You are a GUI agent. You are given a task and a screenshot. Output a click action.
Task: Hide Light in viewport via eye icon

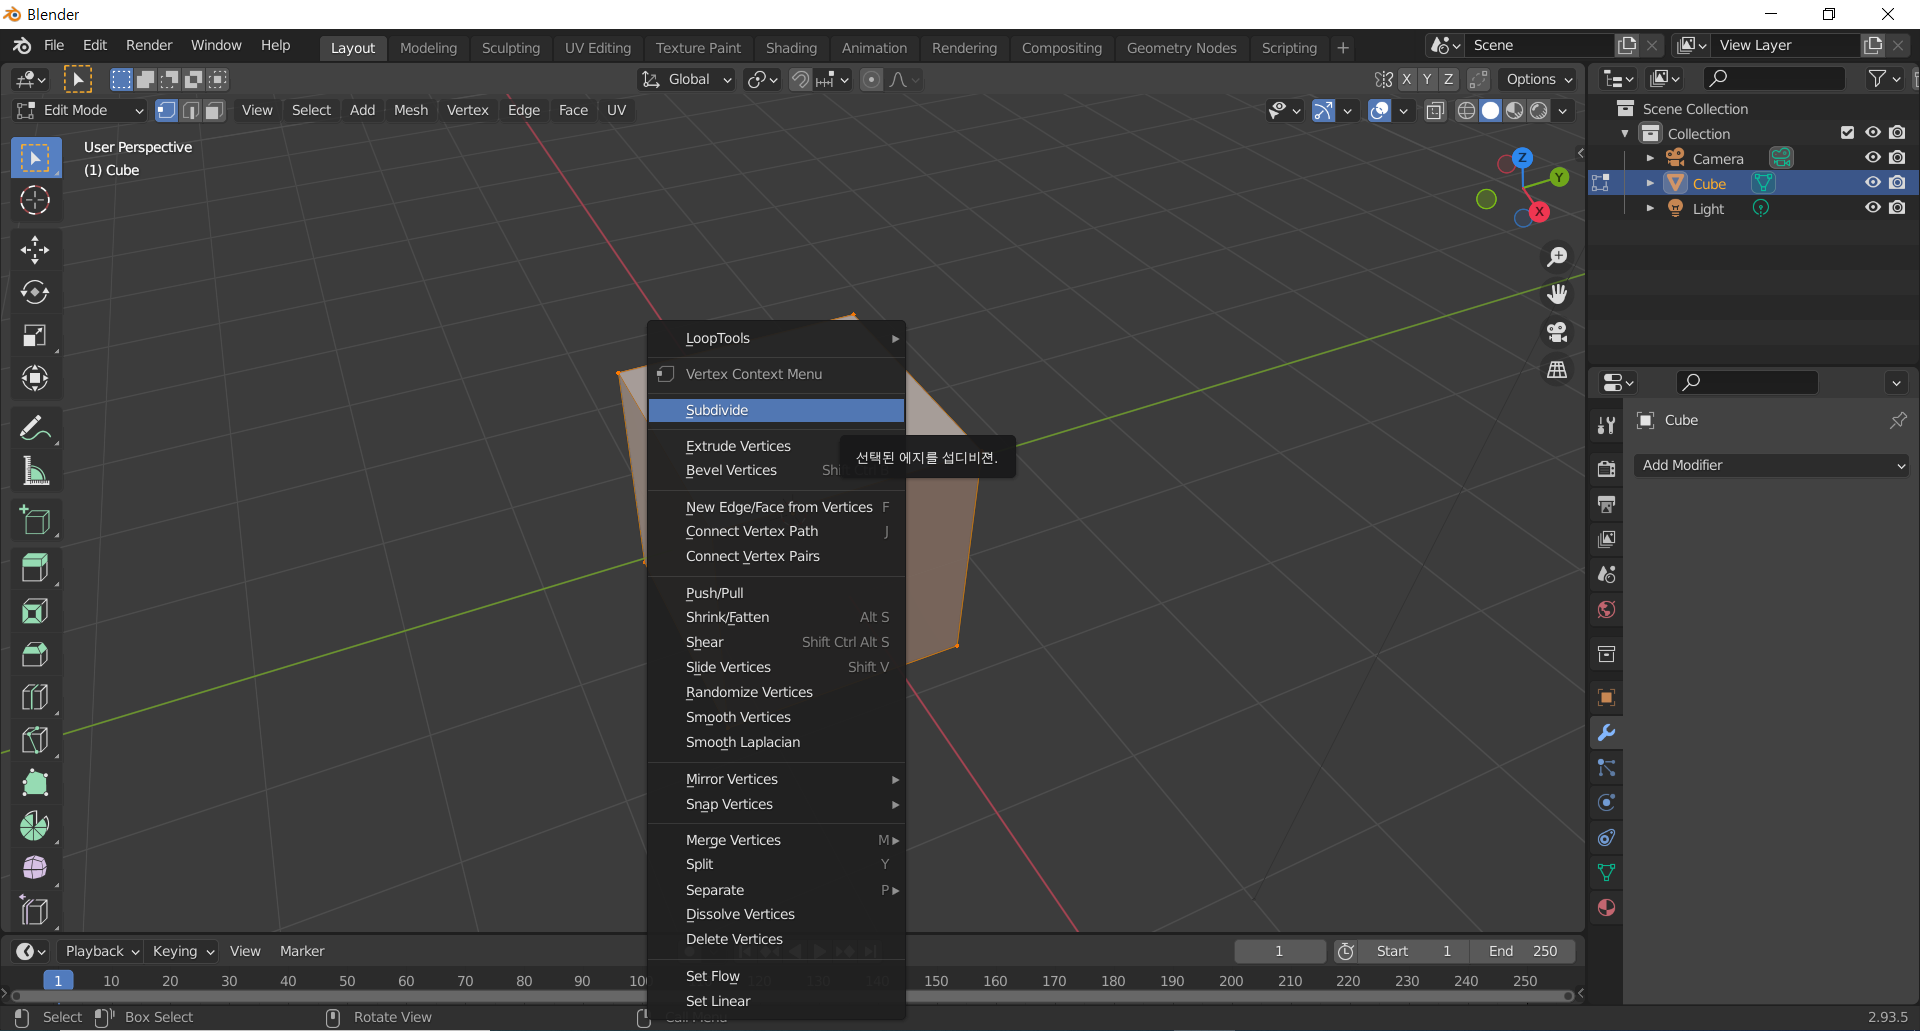tap(1873, 208)
